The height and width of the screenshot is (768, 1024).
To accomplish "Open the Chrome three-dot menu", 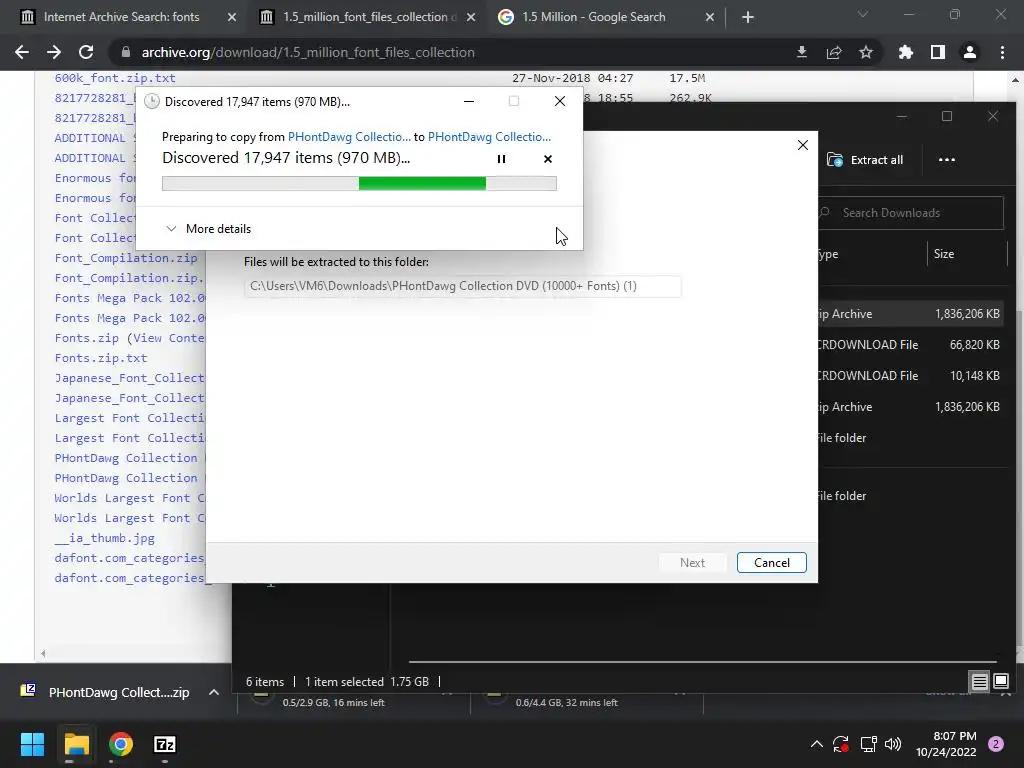I will (1002, 52).
